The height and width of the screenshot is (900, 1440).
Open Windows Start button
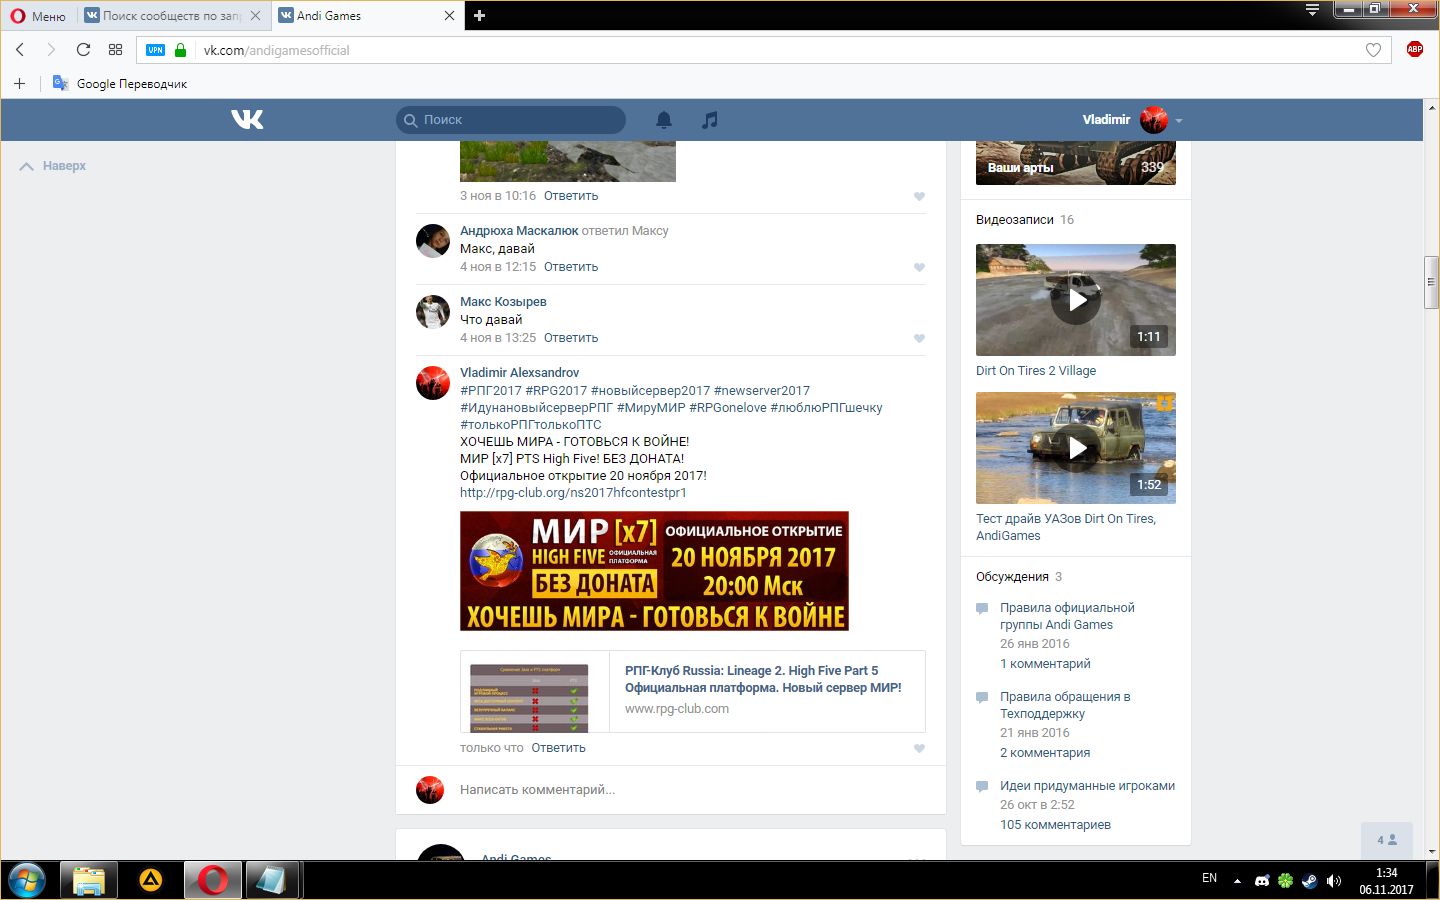click(x=27, y=881)
